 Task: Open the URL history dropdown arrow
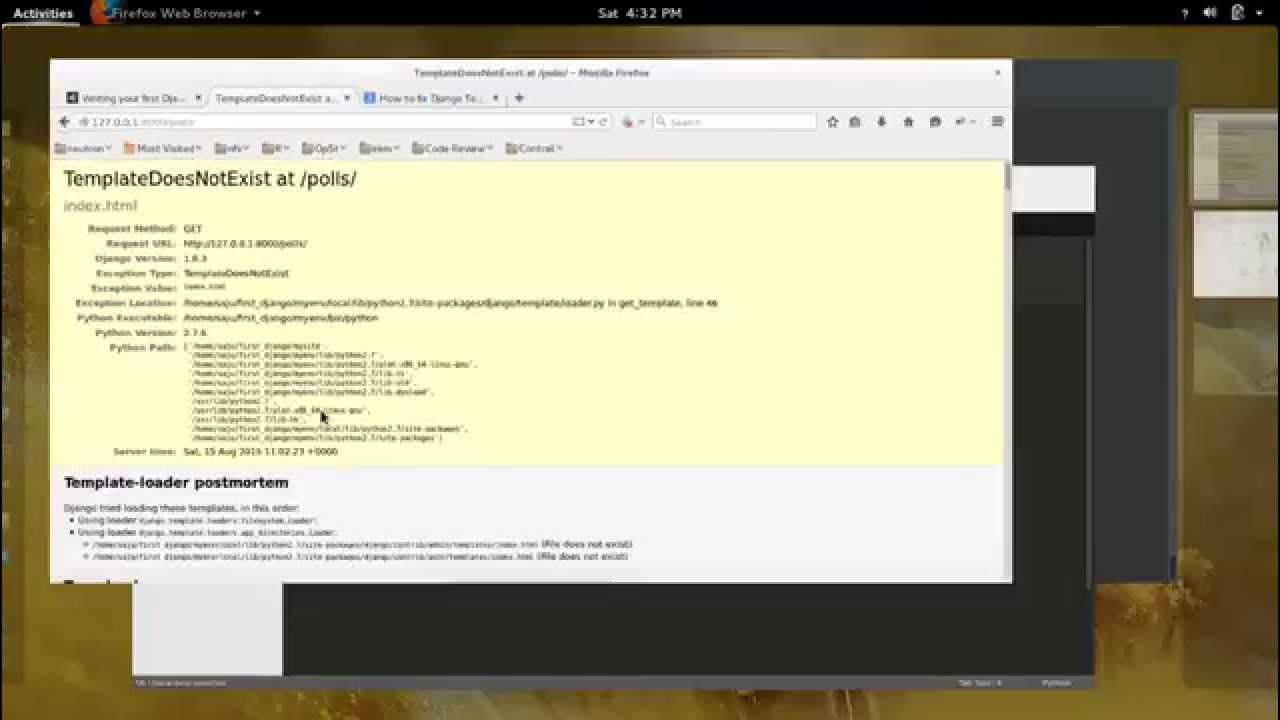591,122
